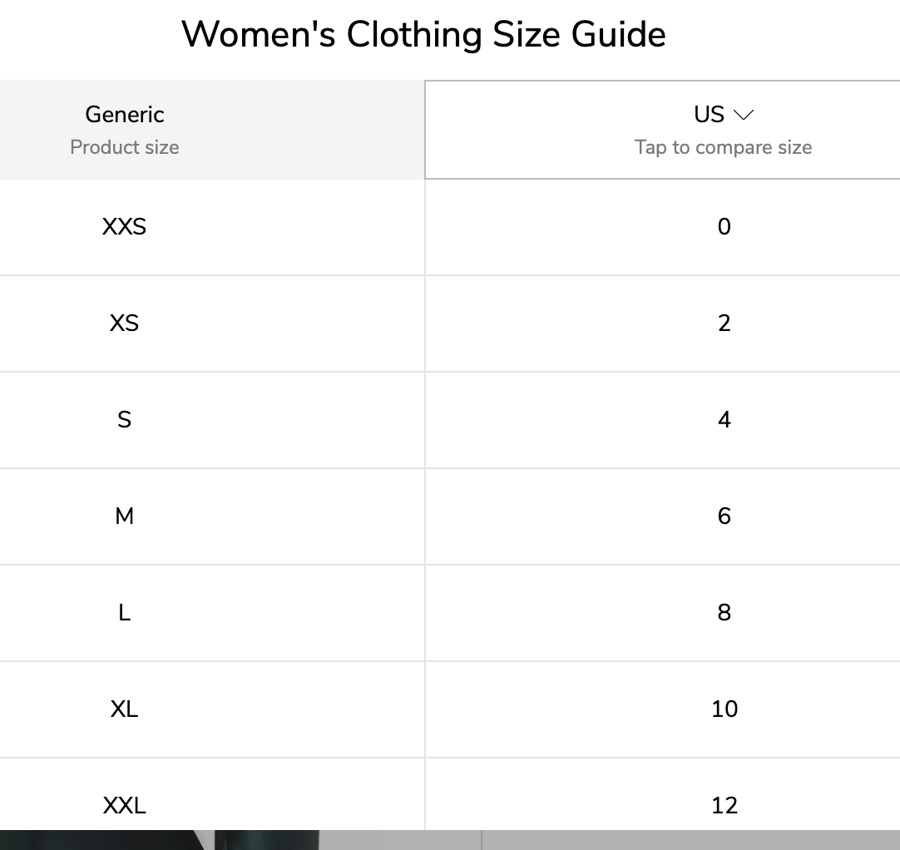Click US size 0 value

(x=724, y=227)
